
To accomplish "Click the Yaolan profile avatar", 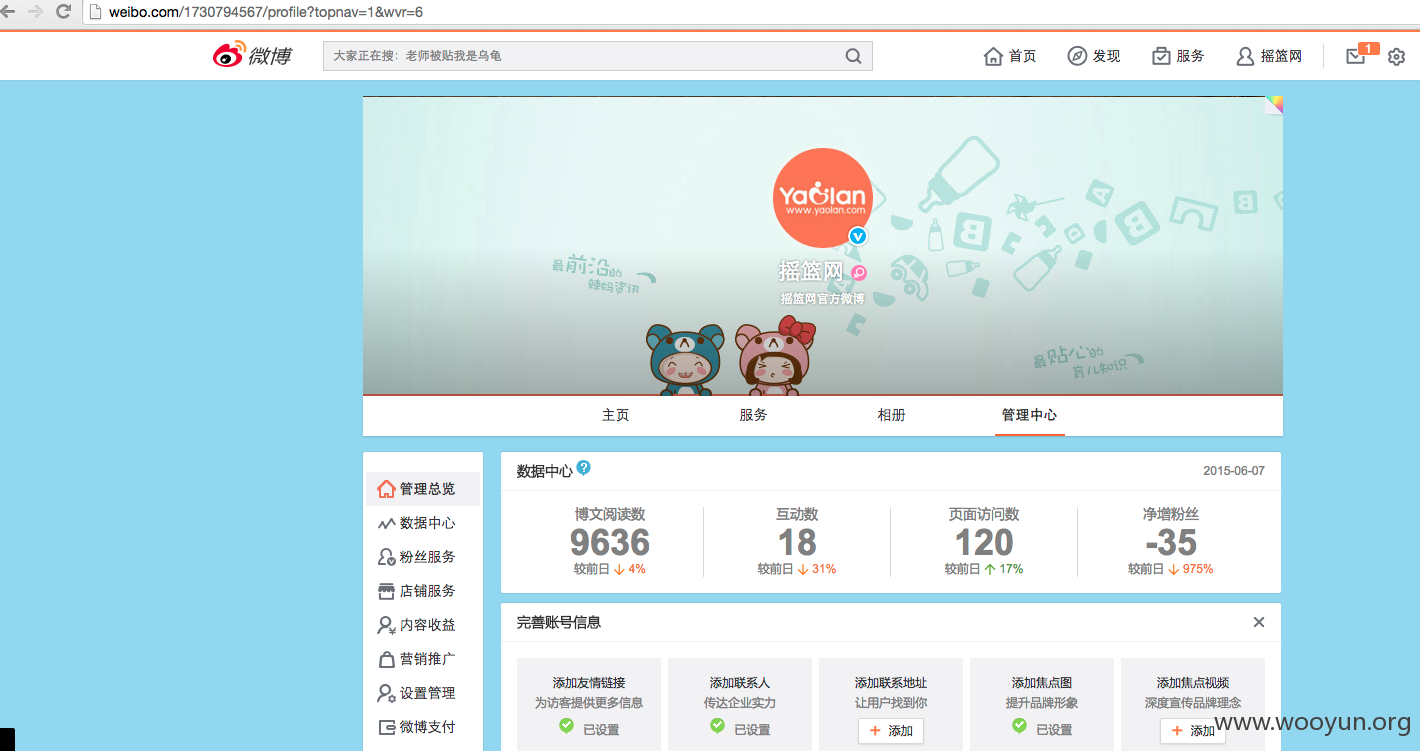I will [x=822, y=198].
